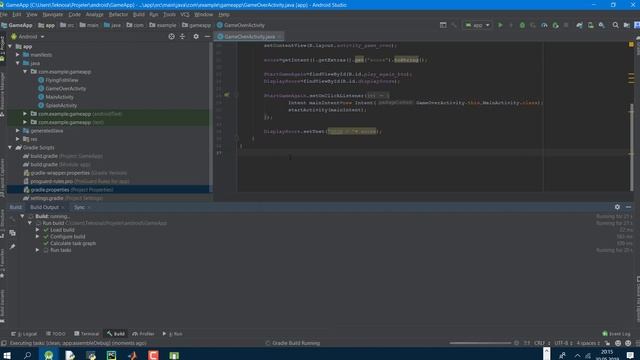Switch to the Sync tab
Viewport: 640px width, 360px height.
(80, 207)
